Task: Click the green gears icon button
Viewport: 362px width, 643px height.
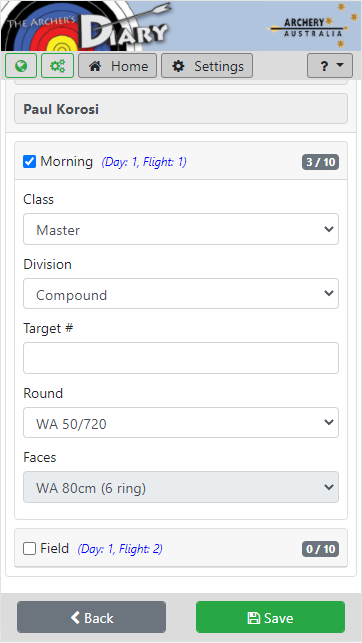Action: point(57,66)
